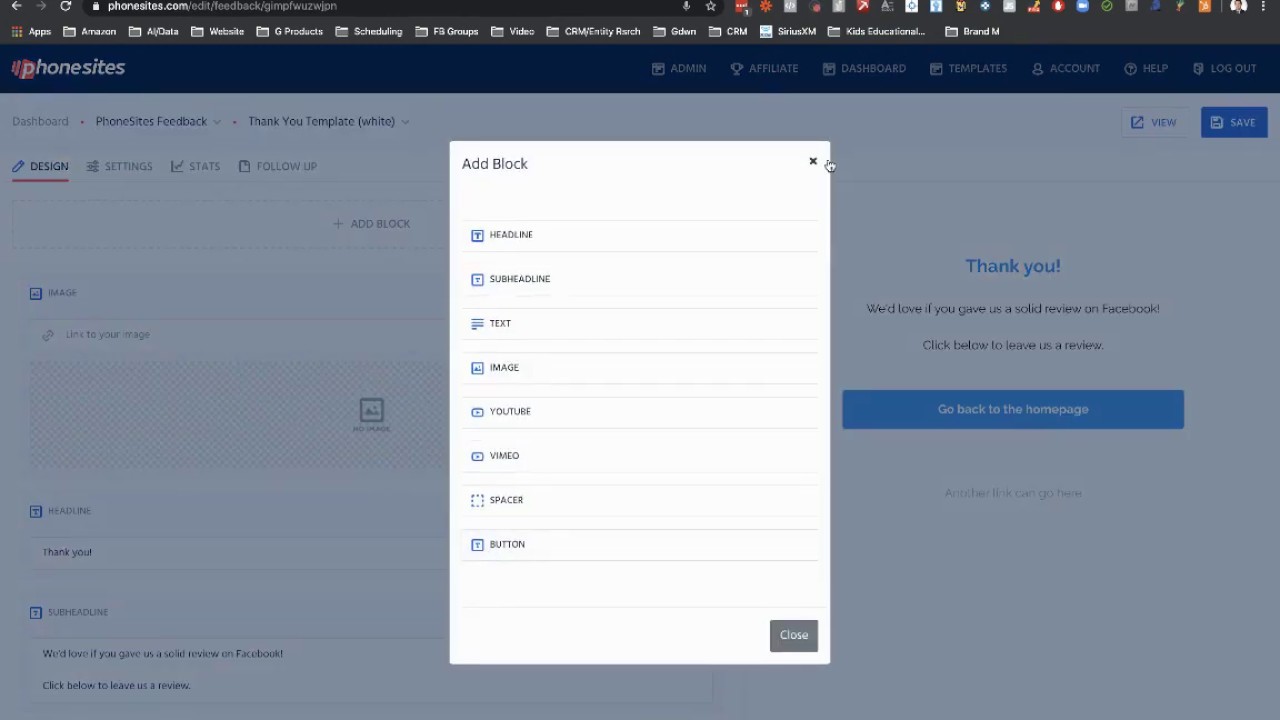Bookmark the page with the star icon
Image resolution: width=1280 pixels, height=720 pixels.
[x=711, y=6]
